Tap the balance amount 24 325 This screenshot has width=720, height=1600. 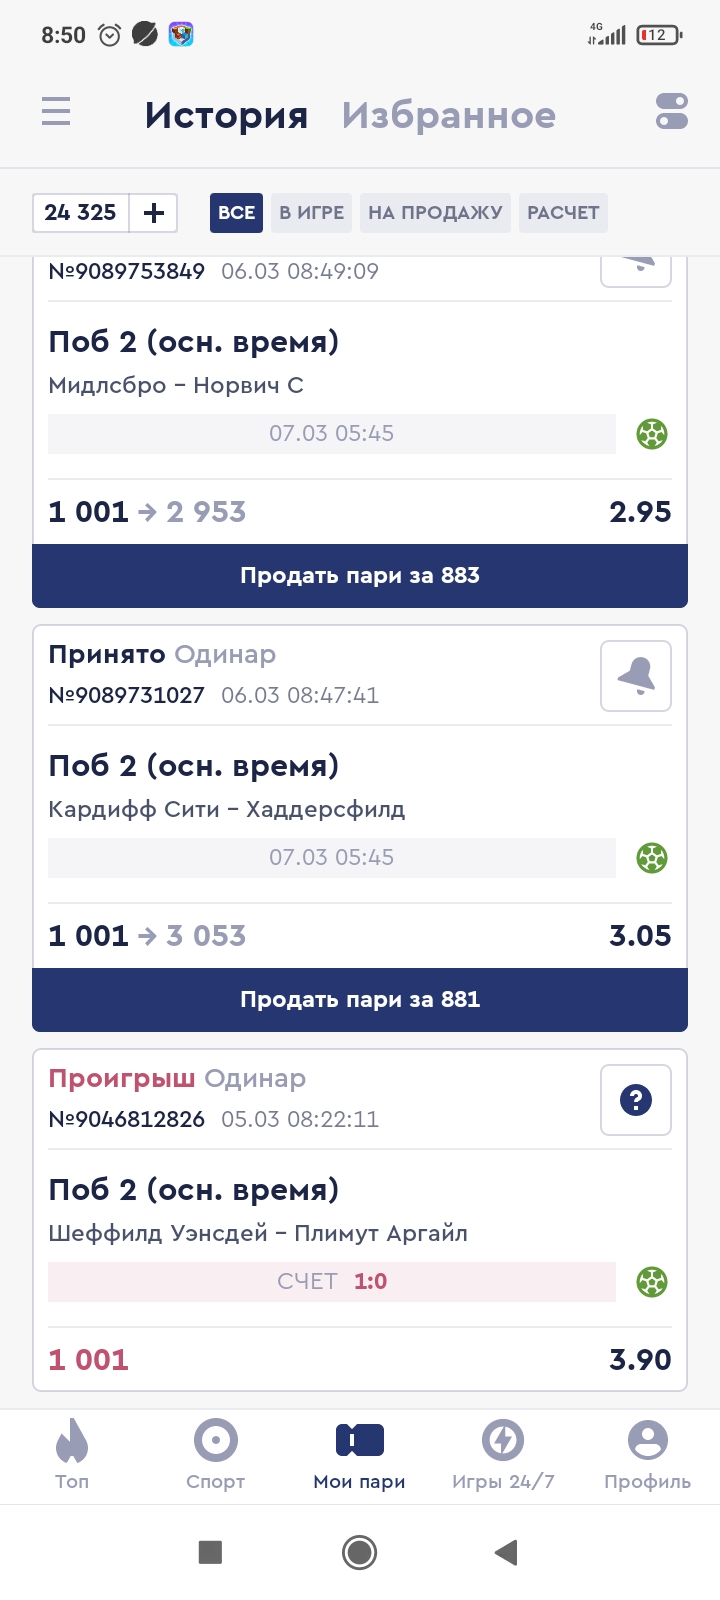coord(81,213)
